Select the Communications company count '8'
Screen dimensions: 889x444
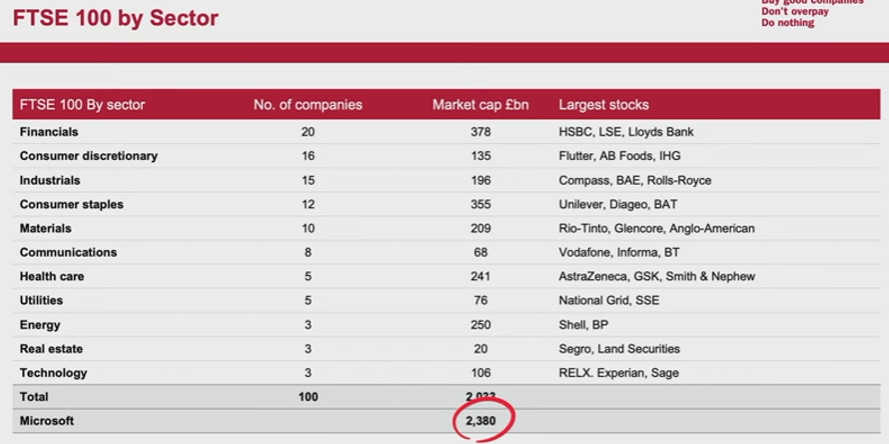308,252
